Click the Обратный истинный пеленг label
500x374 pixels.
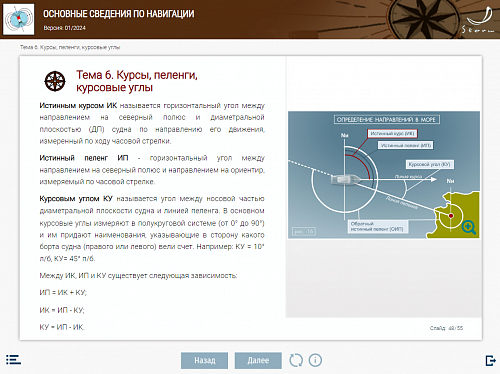(x=377, y=226)
